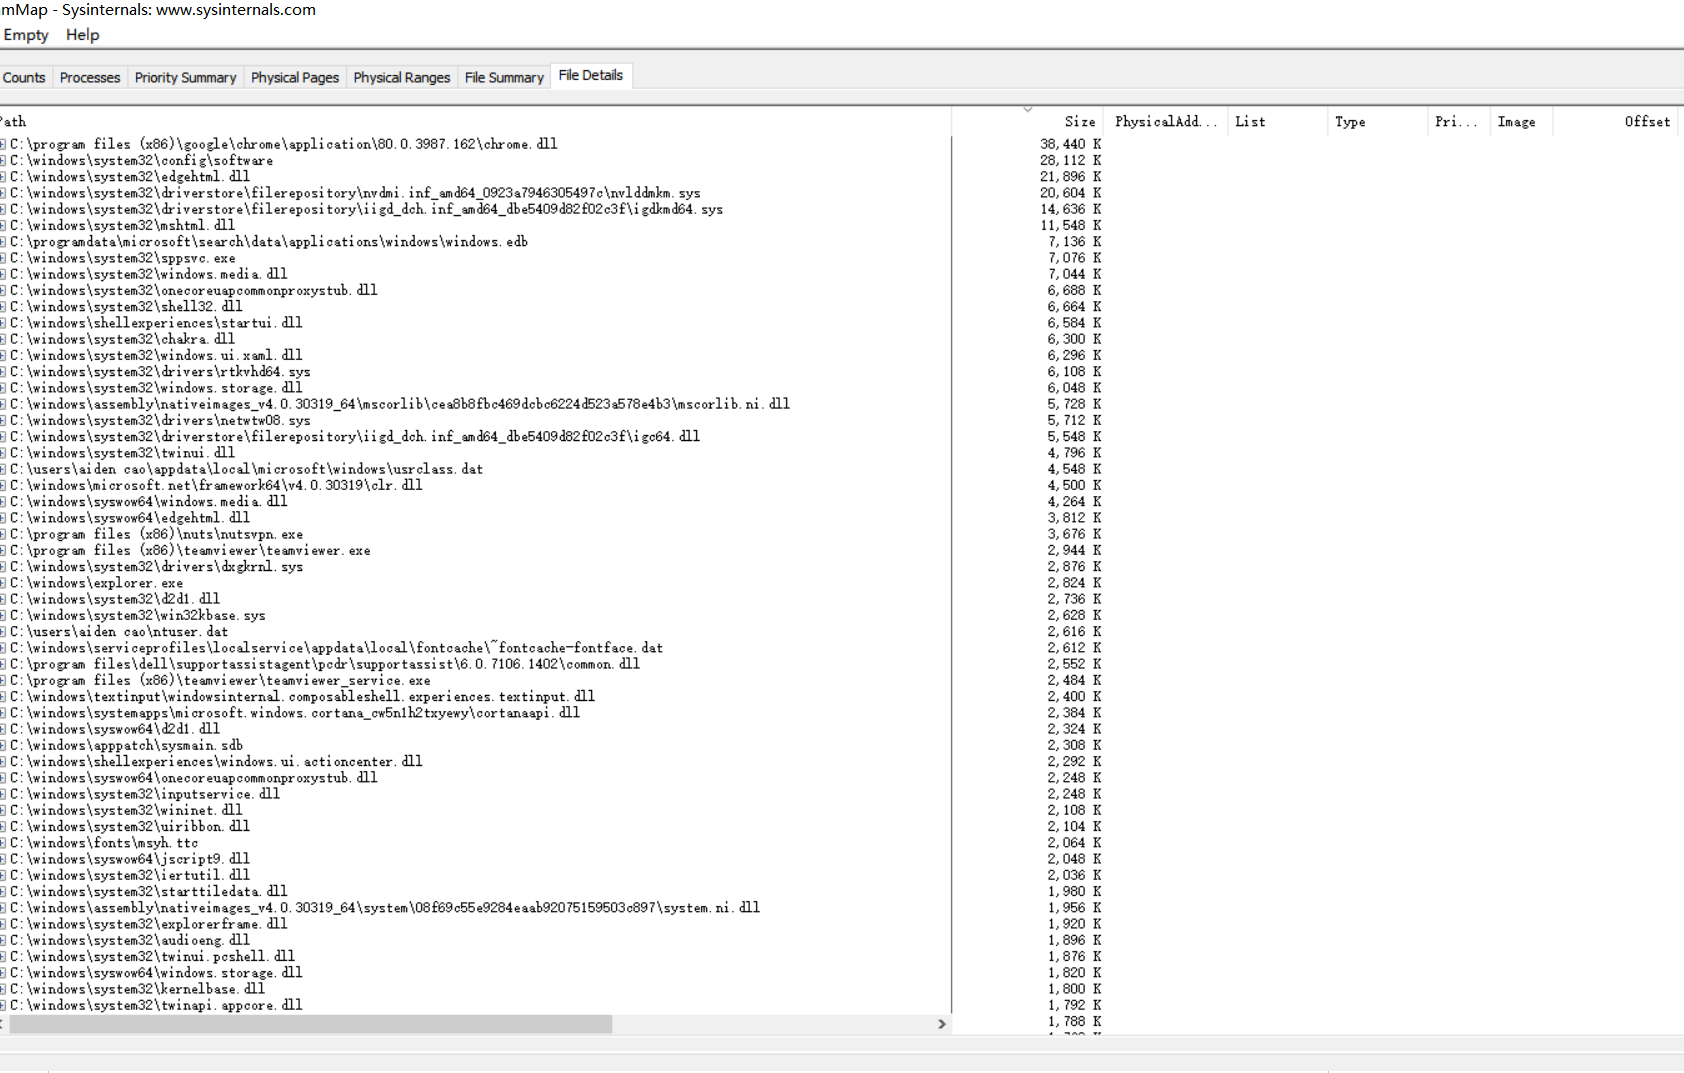
Task: Expand the windows.edb row
Action: coord(3,241)
